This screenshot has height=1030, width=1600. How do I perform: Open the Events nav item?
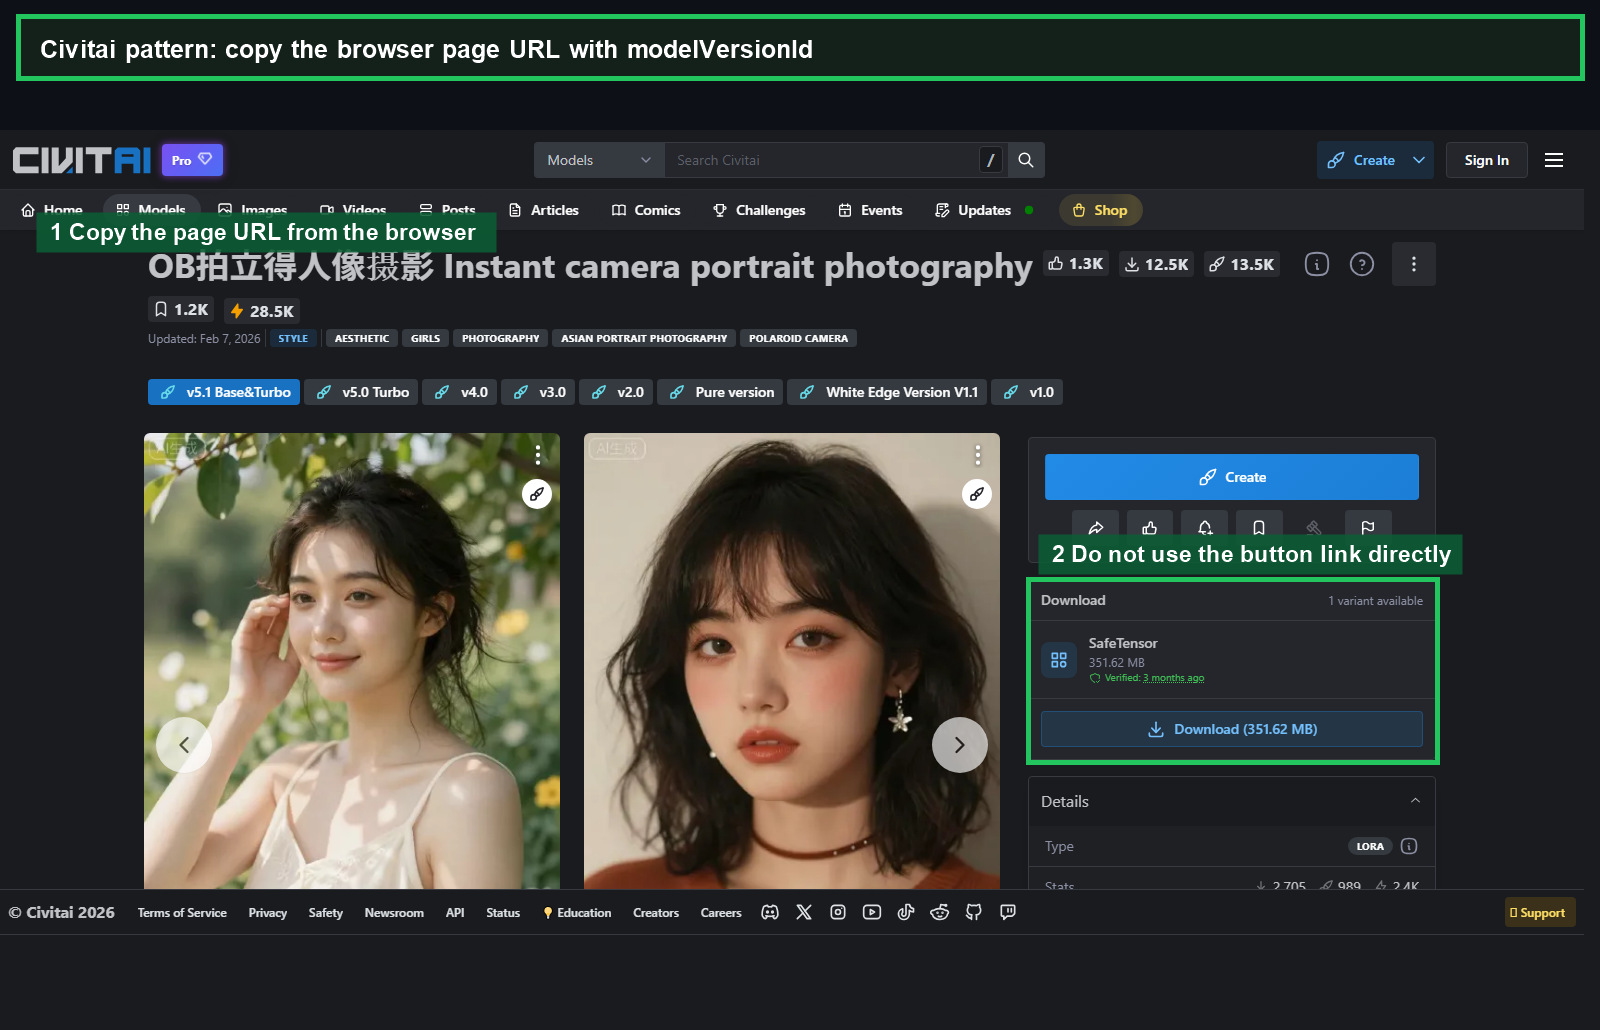pos(870,210)
